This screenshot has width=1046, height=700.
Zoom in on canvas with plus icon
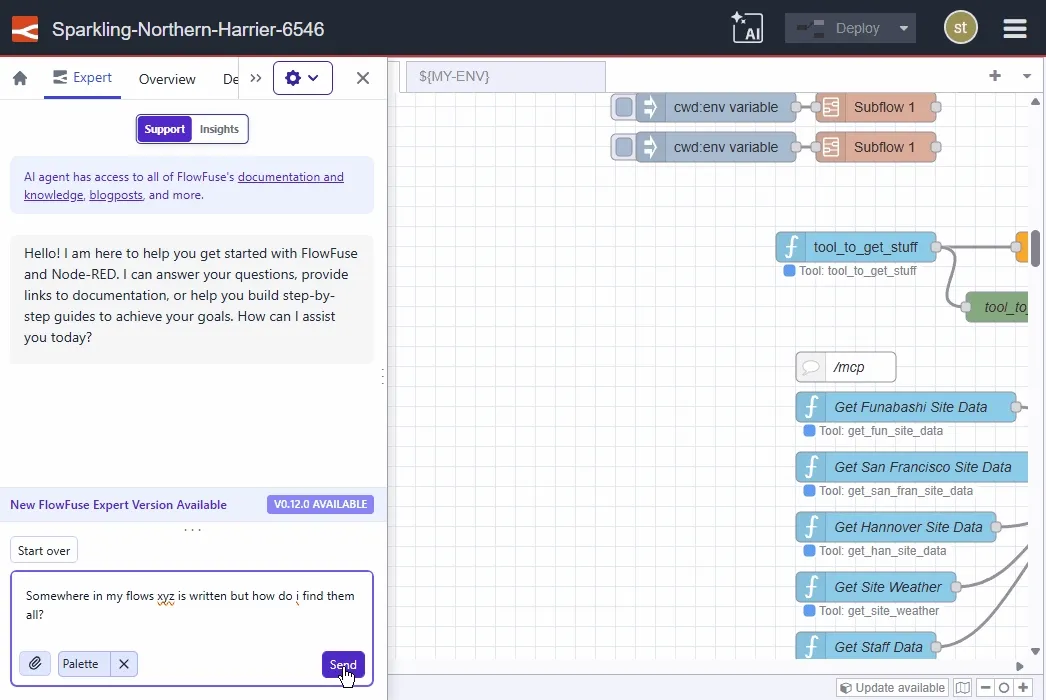[x=1023, y=688]
